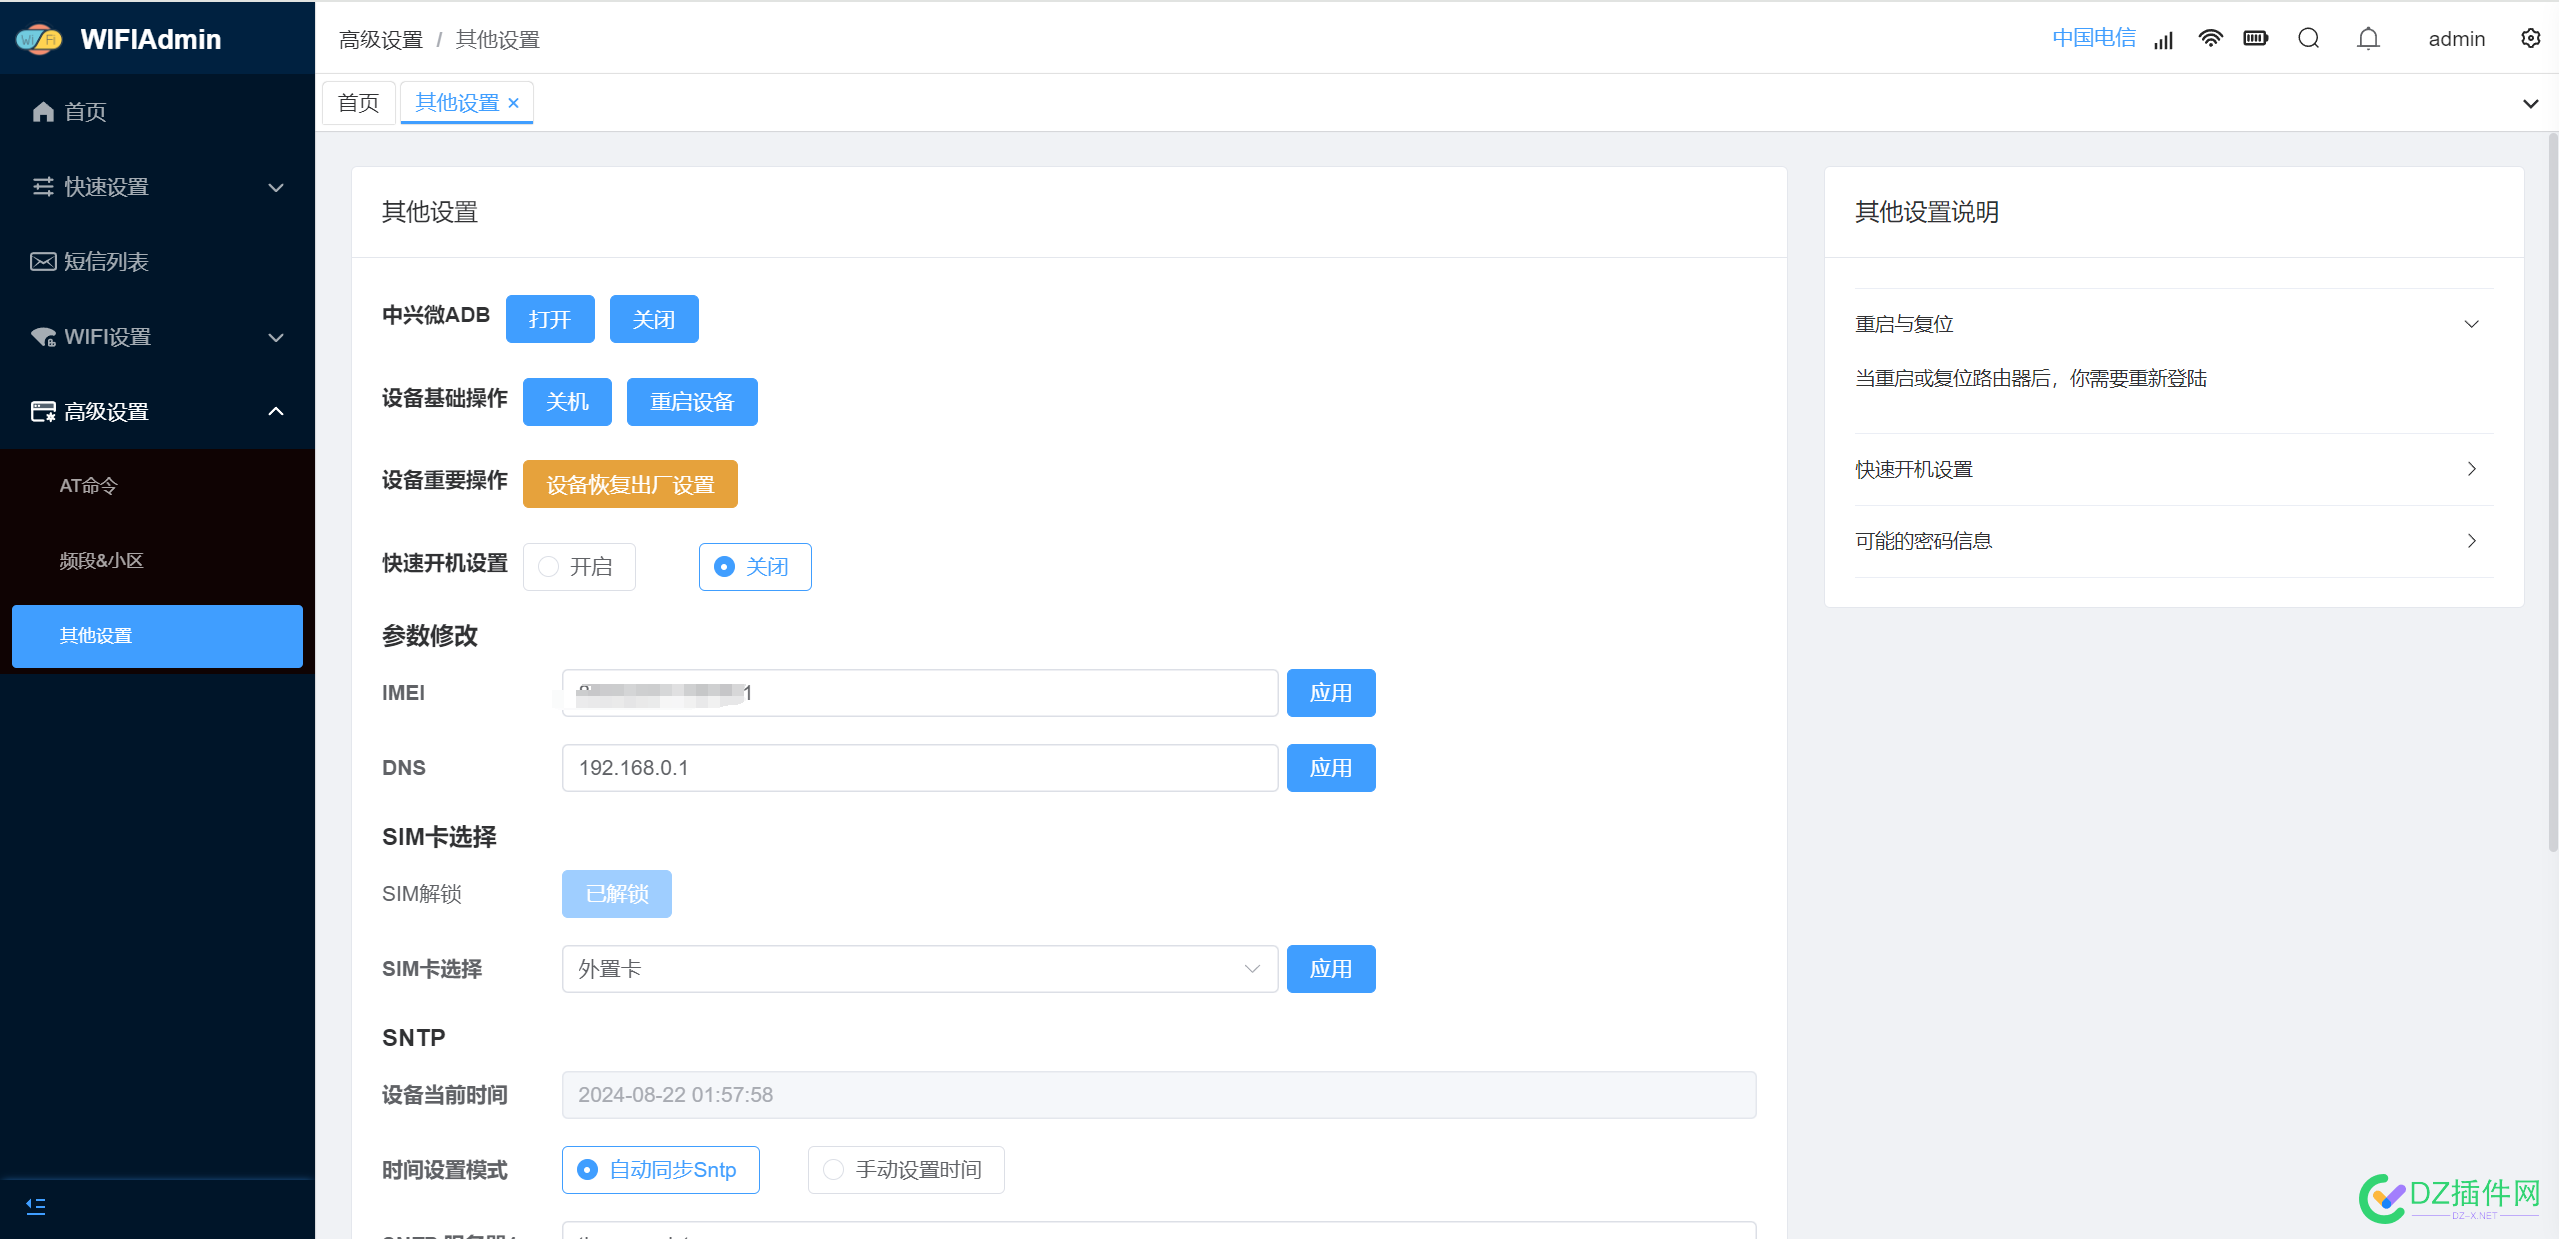
Task: Click the 重启设备 button
Action: click(692, 402)
